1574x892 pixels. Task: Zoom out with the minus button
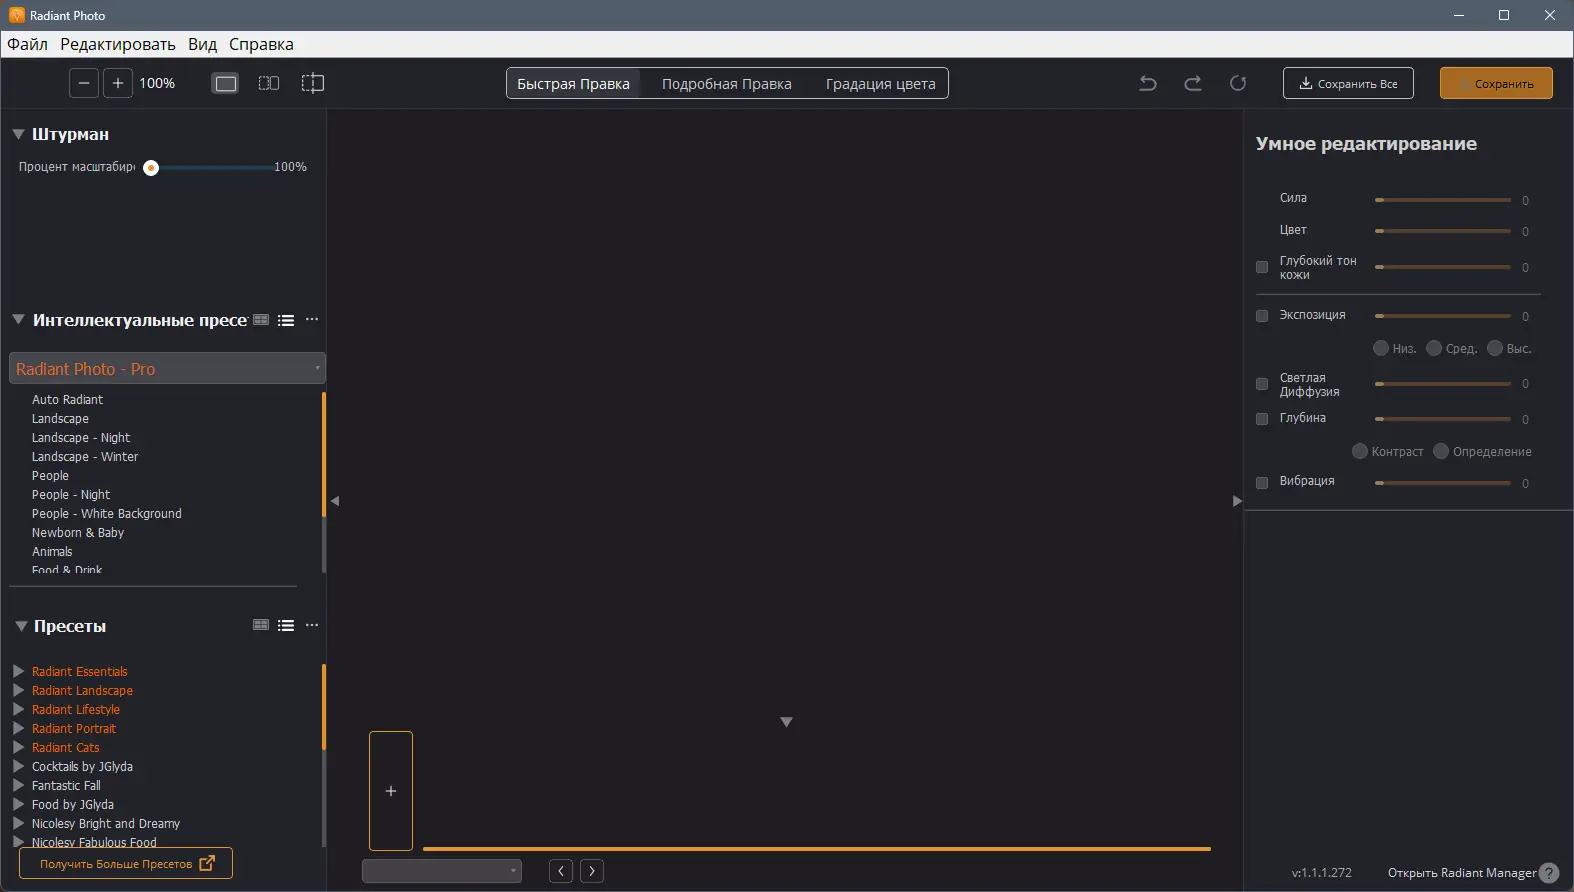coord(84,83)
